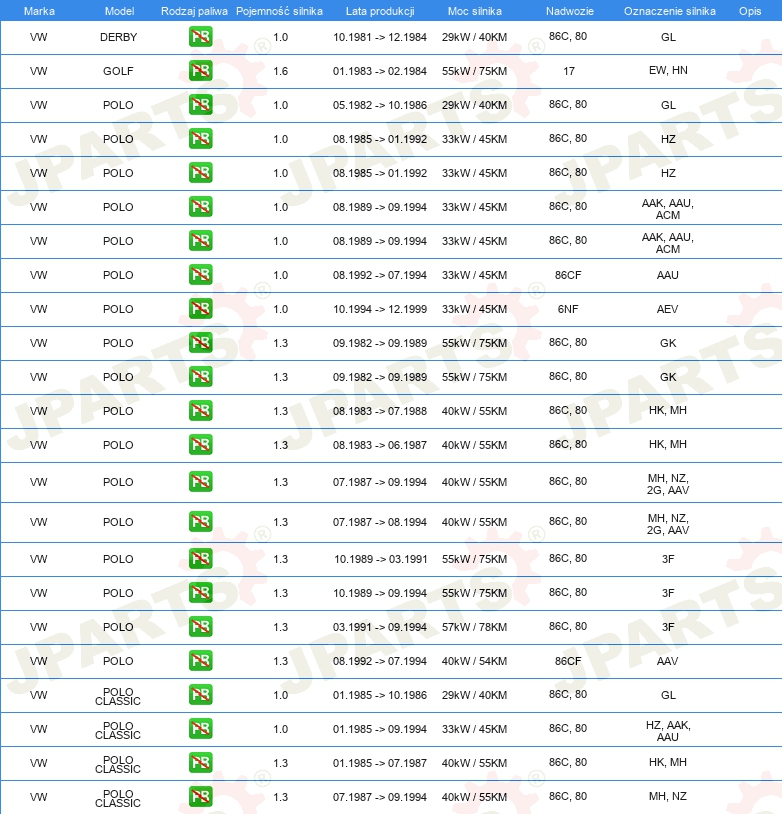Viewport: 782px width, 814px height.
Task: Select the GOLF model cell
Action: (x=118, y=71)
